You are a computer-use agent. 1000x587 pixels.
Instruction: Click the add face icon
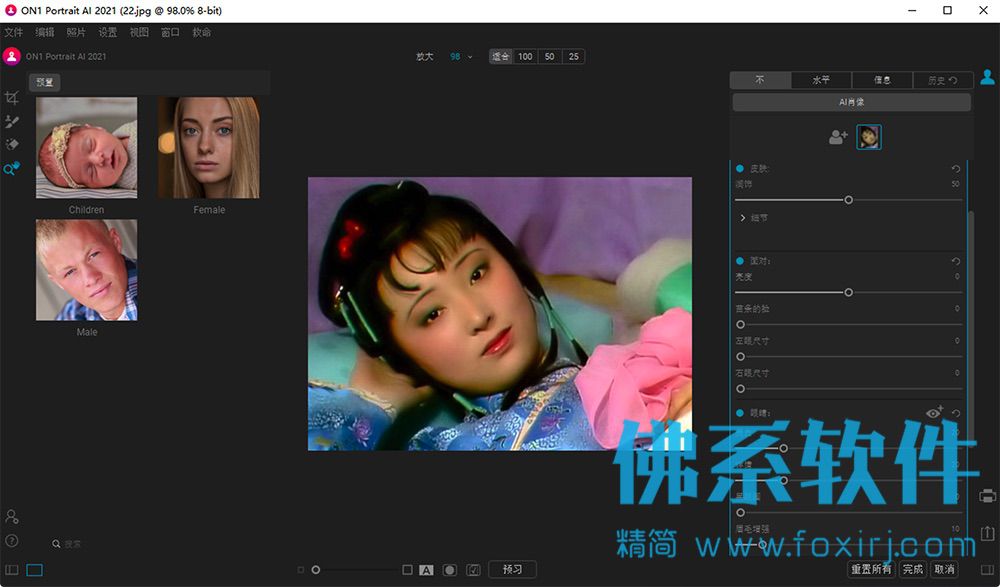click(838, 137)
